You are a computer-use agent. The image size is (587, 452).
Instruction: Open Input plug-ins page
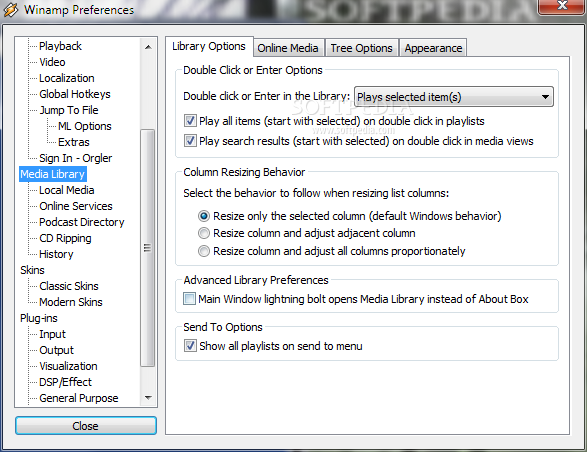(52, 334)
